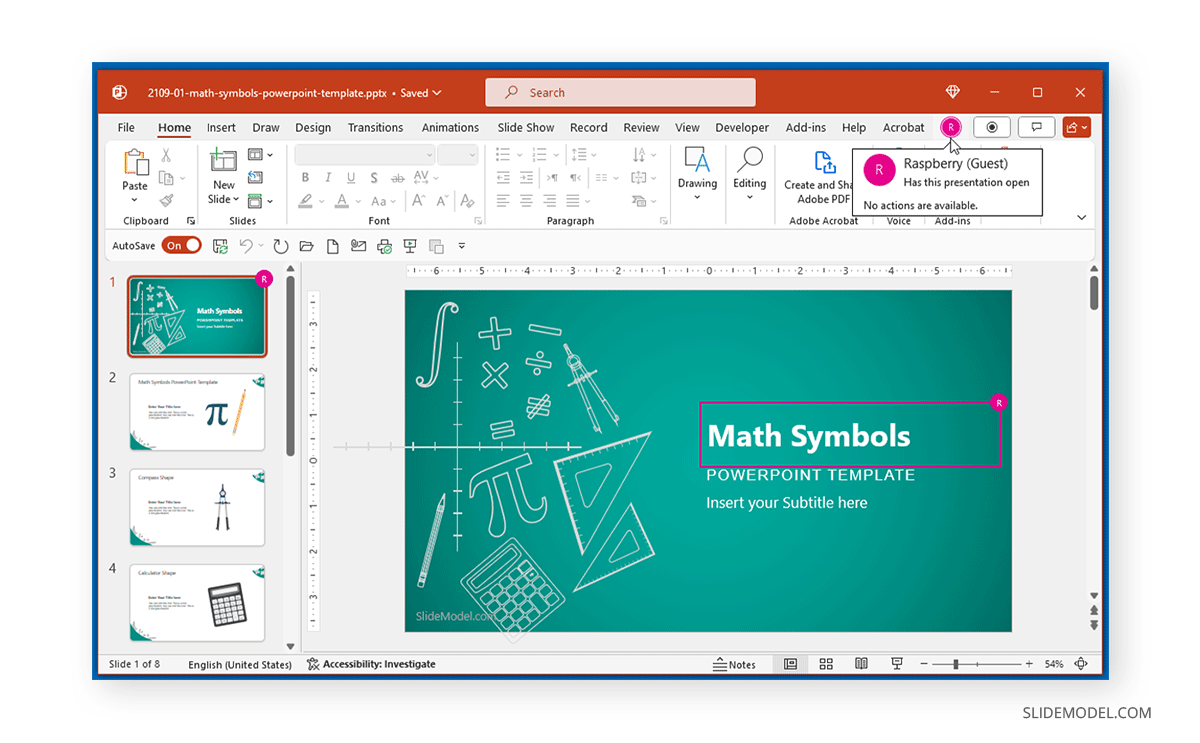The width and height of the screenshot is (1200, 743).
Task: Open the font size dropdown
Action: (x=458, y=155)
